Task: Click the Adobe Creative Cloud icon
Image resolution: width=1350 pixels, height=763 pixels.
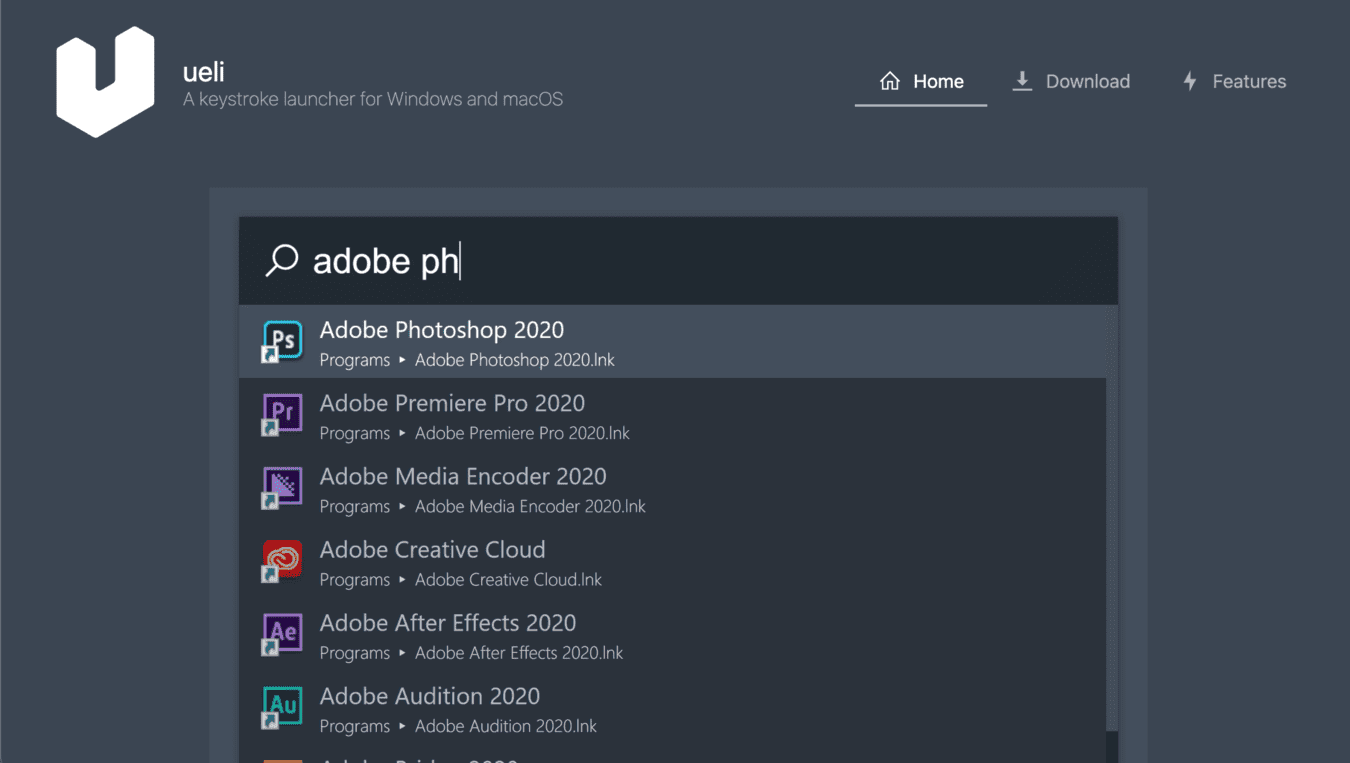Action: tap(282, 559)
